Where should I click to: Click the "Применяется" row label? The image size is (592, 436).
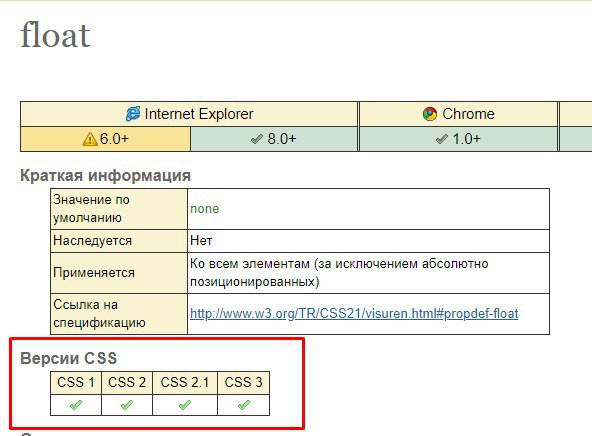94,273
